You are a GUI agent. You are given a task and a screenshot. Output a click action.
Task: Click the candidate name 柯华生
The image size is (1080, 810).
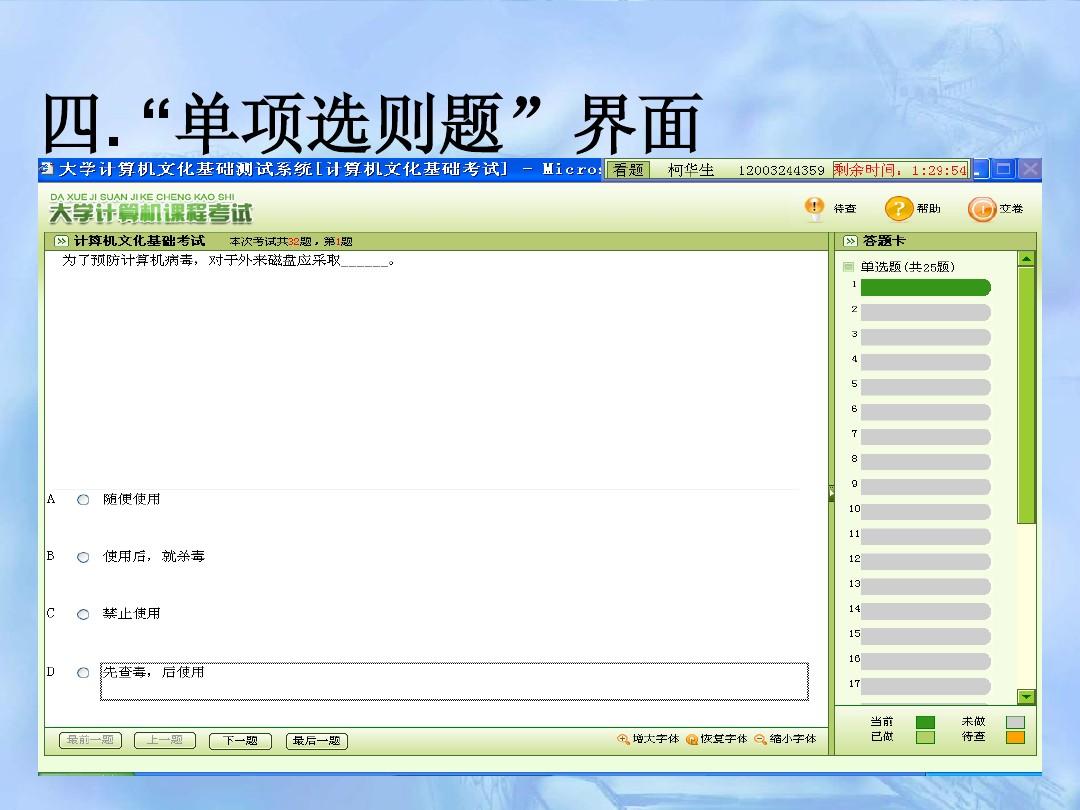click(x=691, y=169)
